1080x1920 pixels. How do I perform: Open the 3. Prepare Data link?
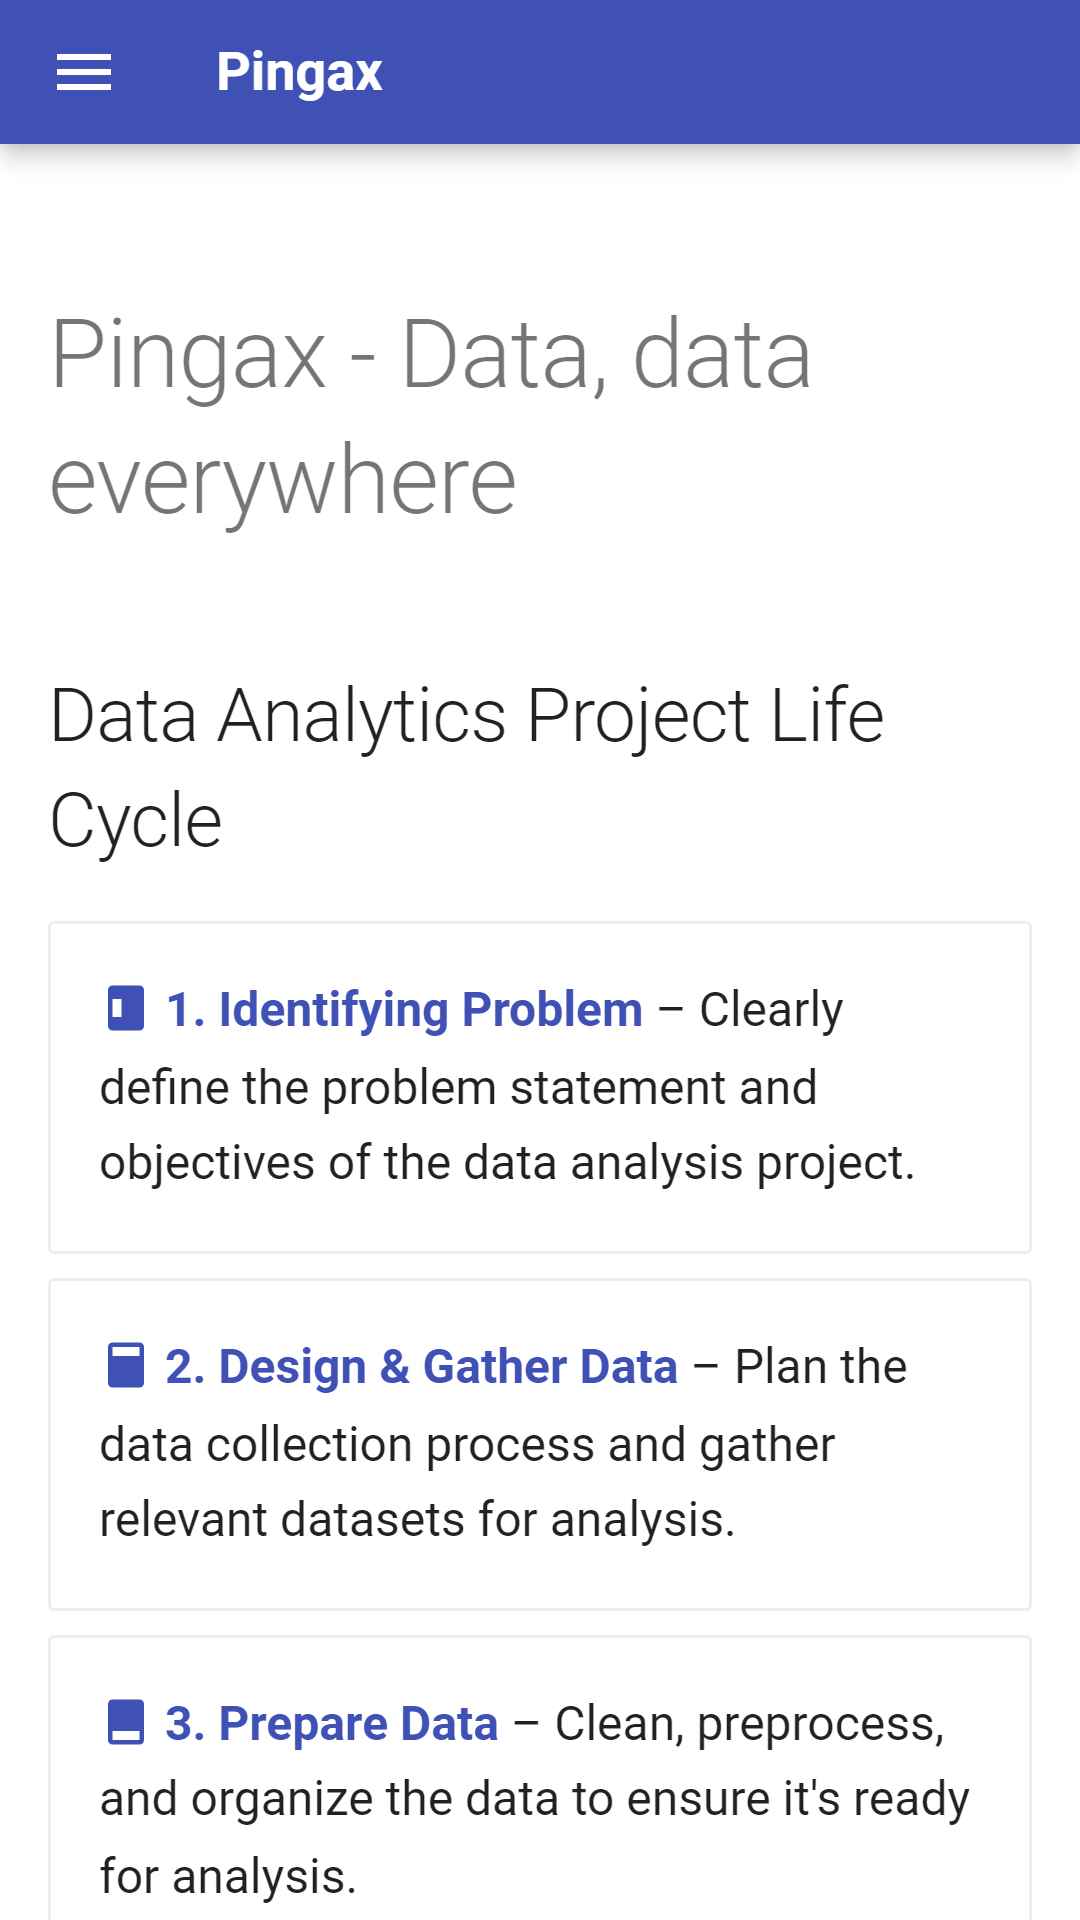(x=332, y=1723)
